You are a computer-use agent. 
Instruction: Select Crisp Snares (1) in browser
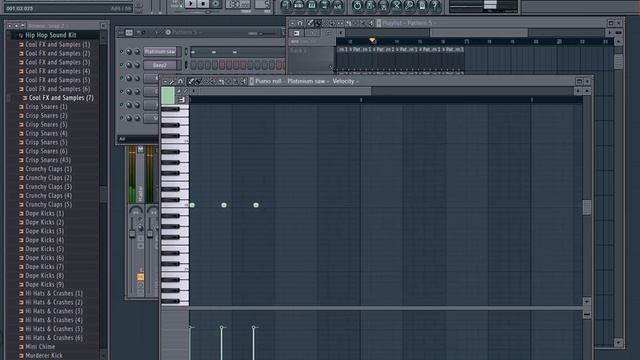[46, 107]
